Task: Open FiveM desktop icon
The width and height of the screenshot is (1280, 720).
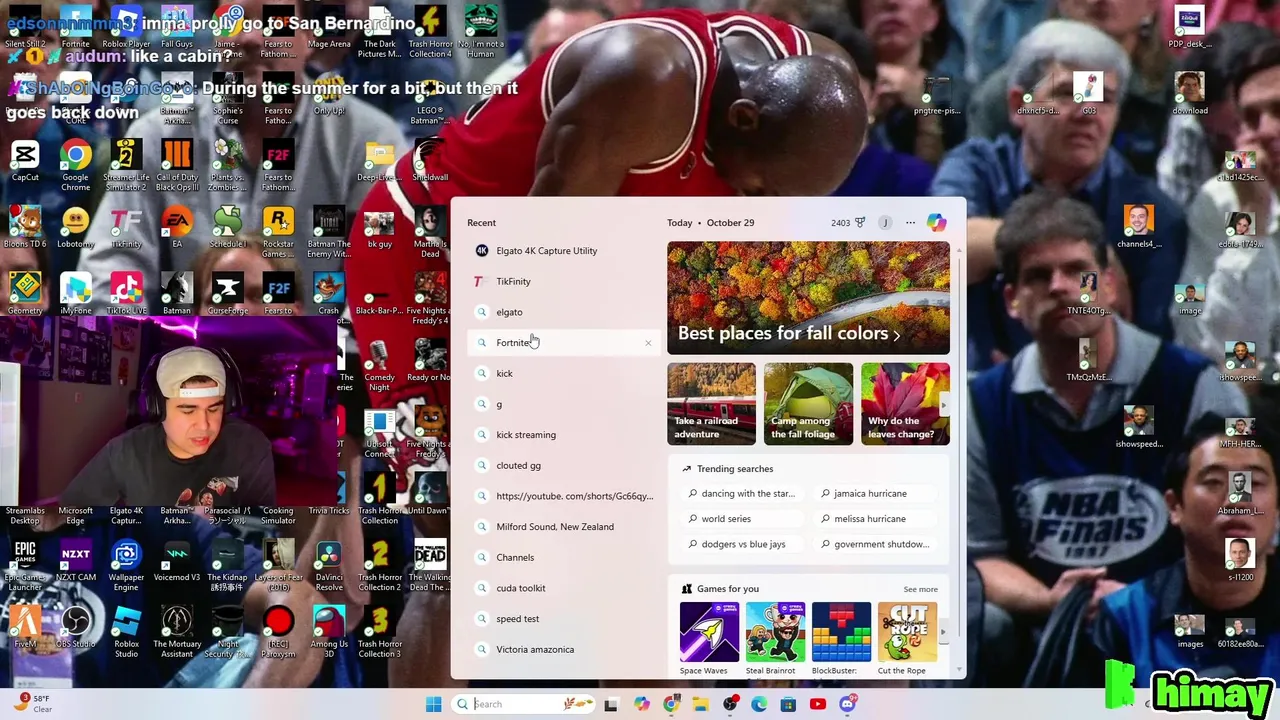Action: pos(25,627)
